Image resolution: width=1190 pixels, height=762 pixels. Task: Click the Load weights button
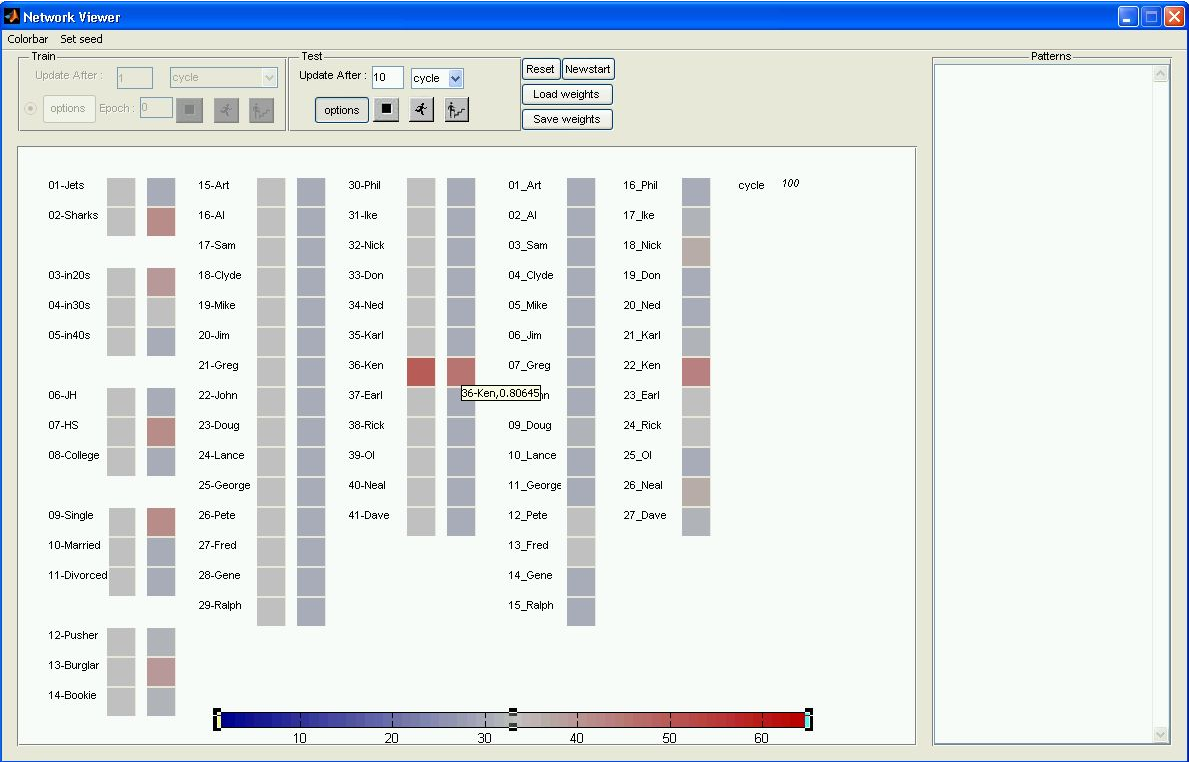[566, 94]
